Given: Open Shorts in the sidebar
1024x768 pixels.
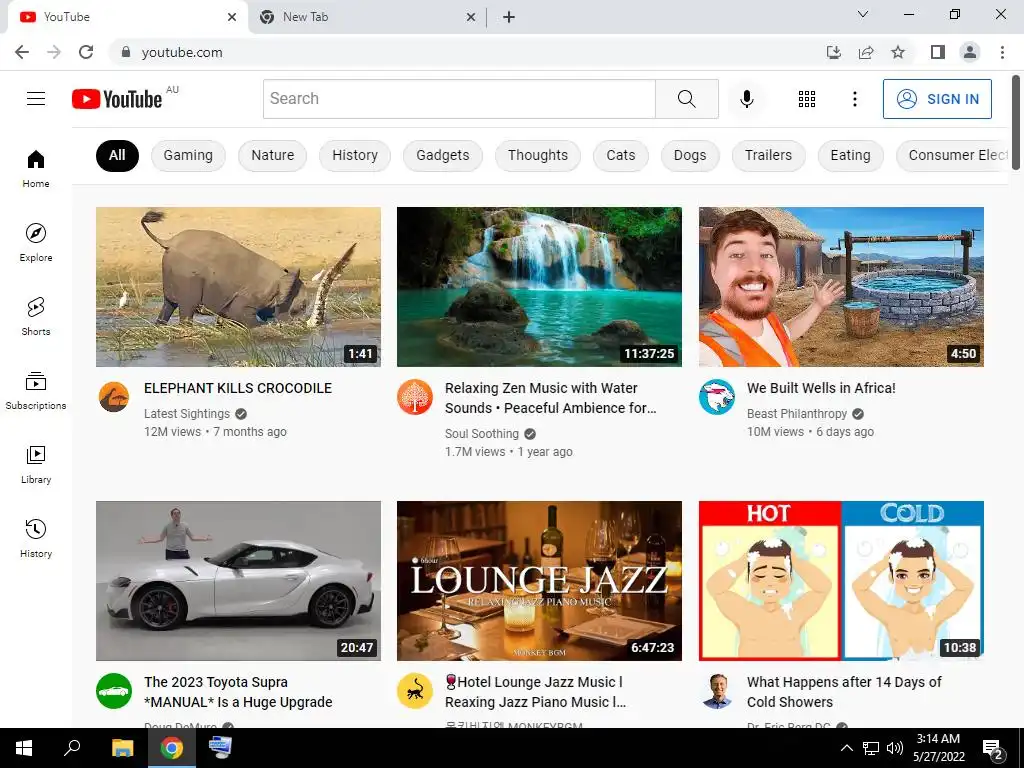Looking at the screenshot, I should click(x=36, y=316).
